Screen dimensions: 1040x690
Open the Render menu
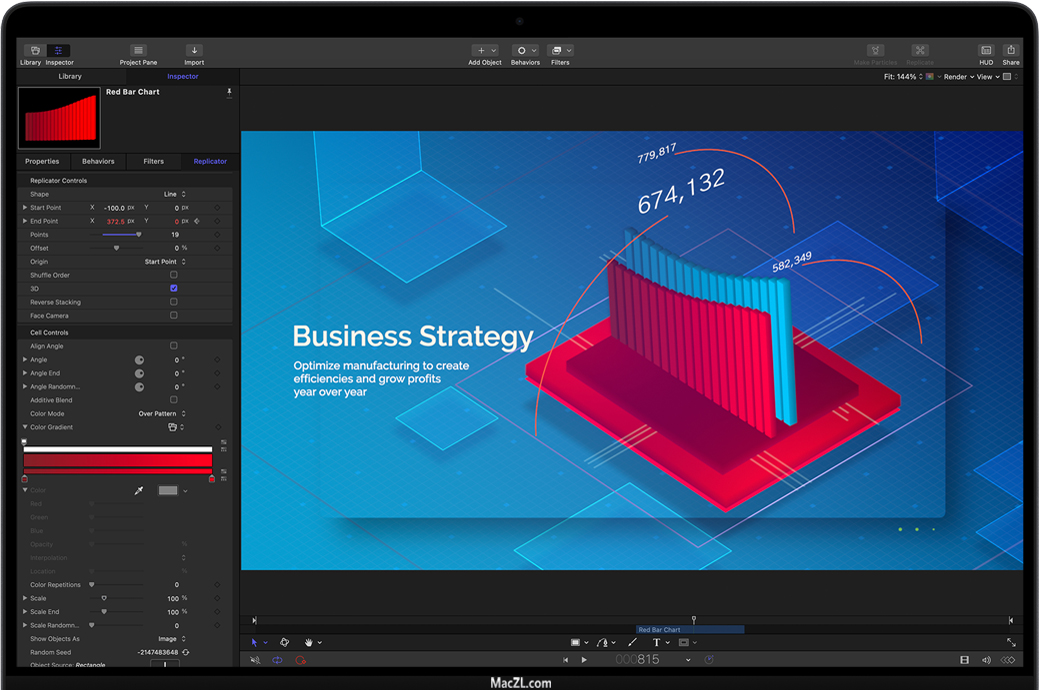click(957, 77)
